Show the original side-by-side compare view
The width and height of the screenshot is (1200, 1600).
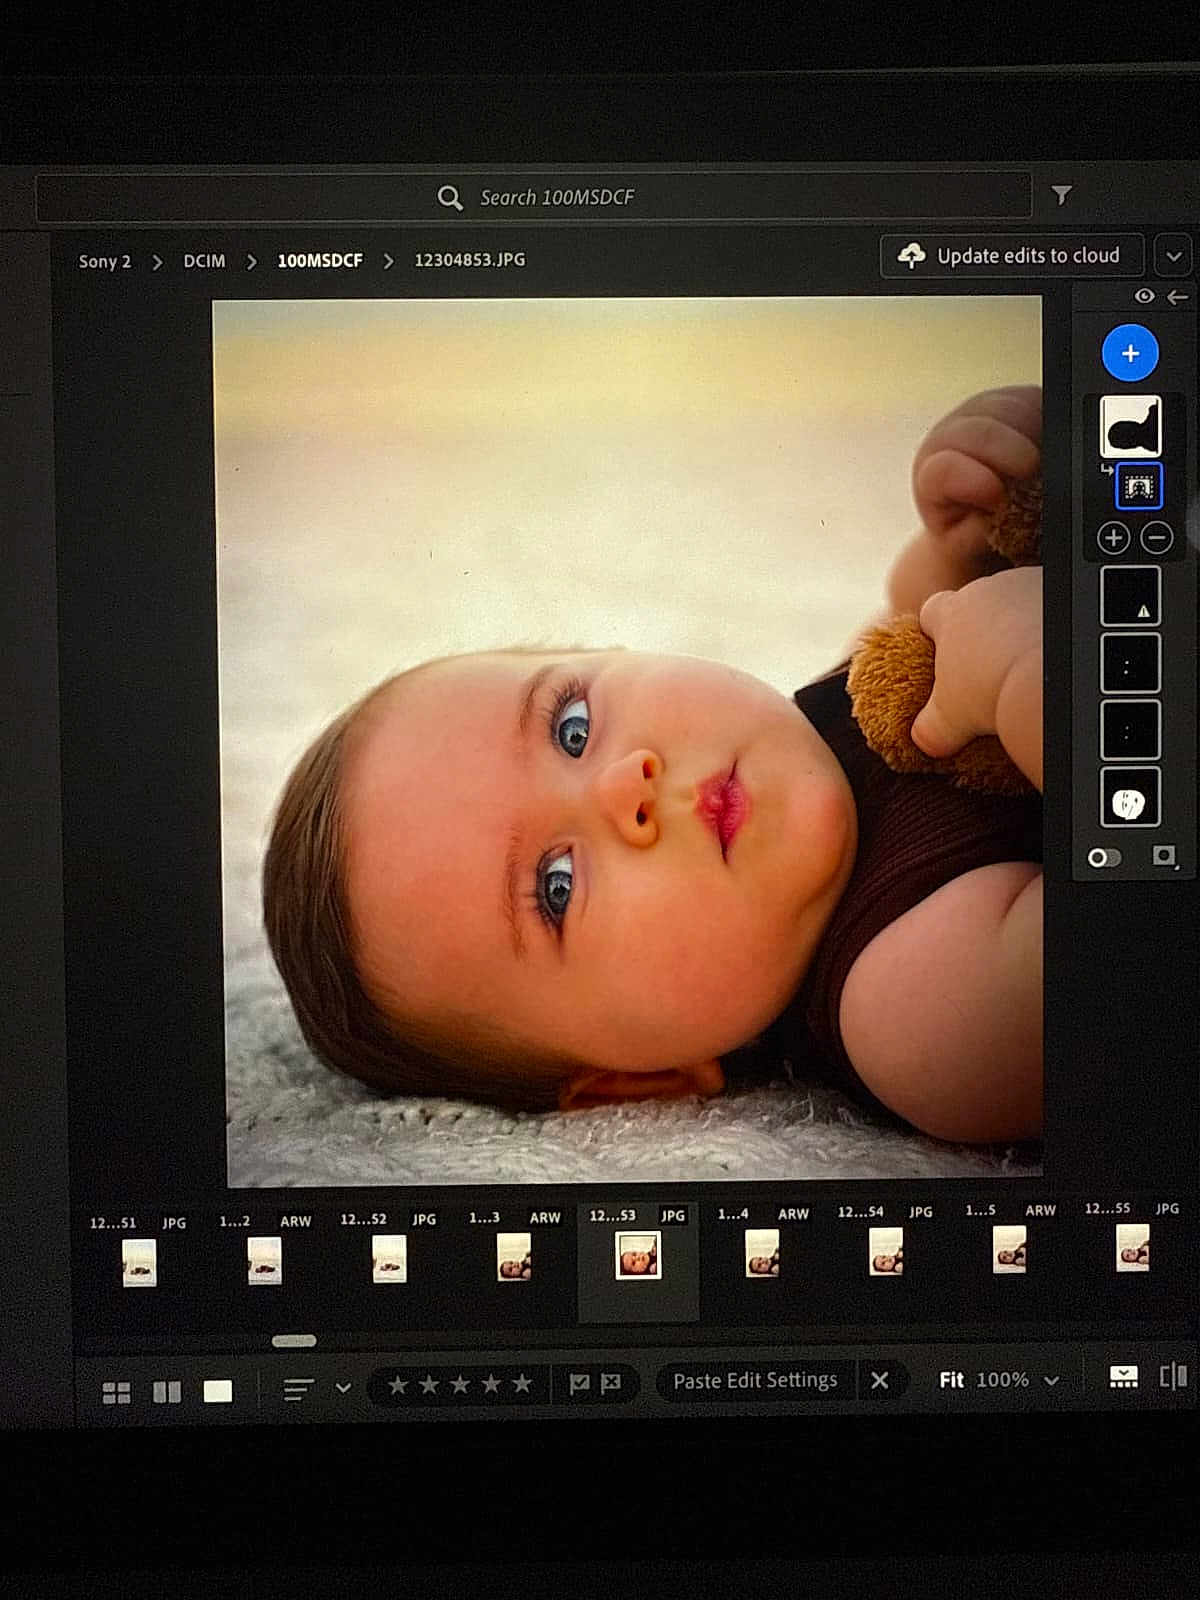pyautogui.click(x=1172, y=1377)
